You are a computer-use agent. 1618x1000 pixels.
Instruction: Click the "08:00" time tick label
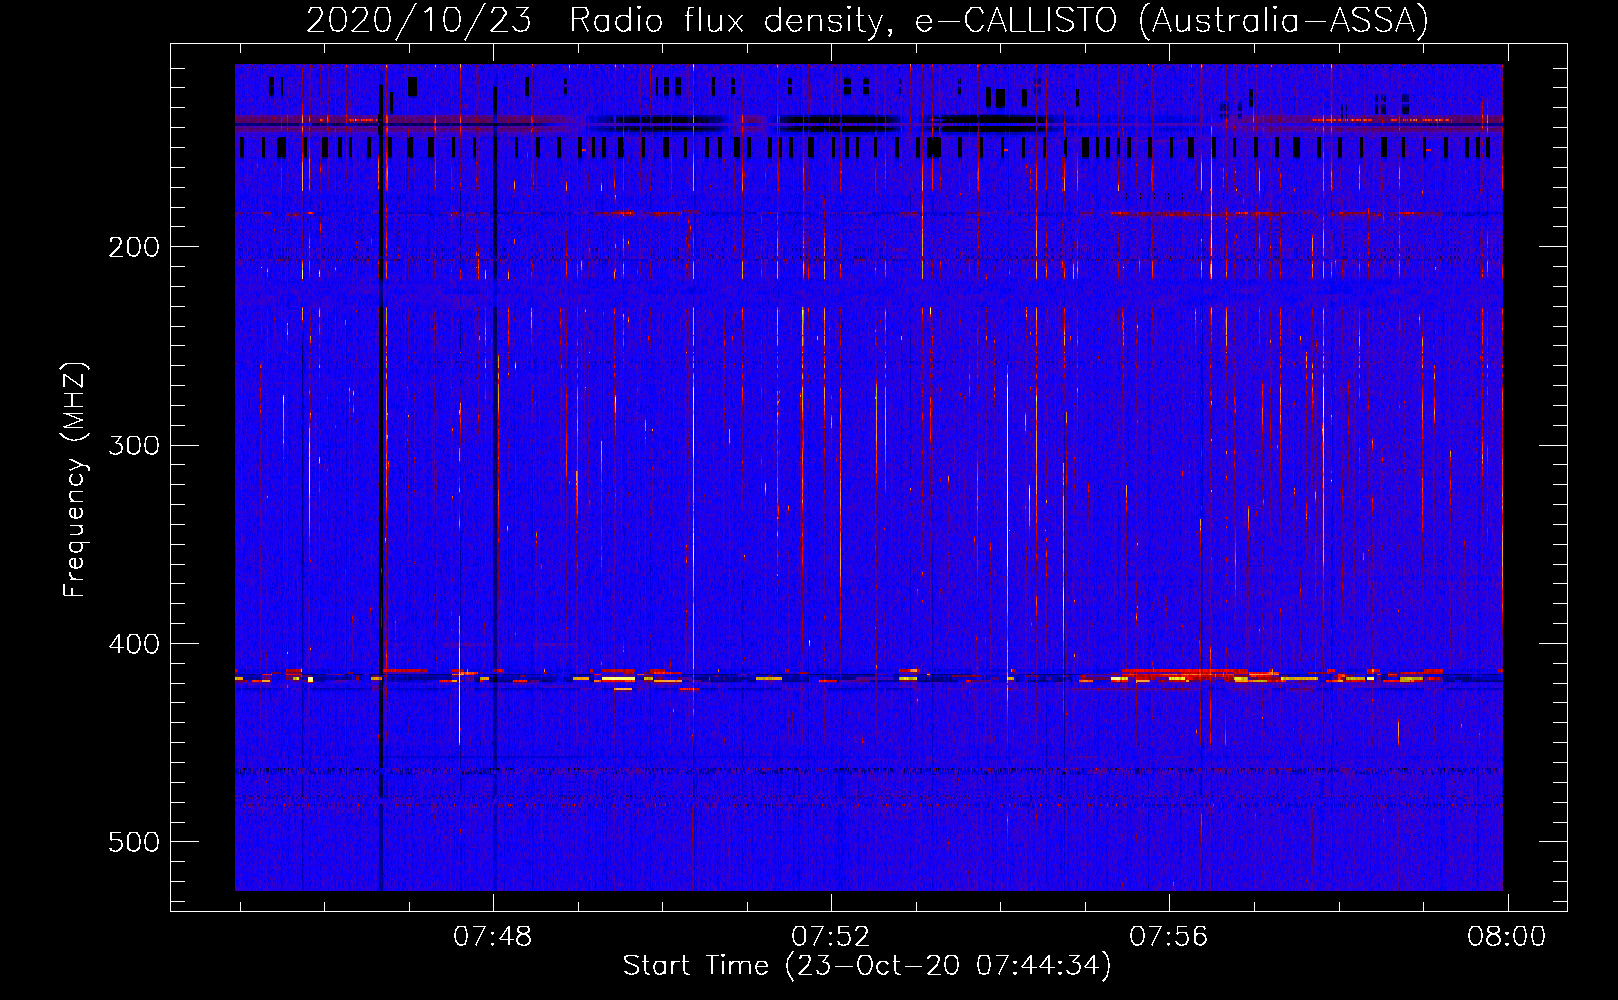1507,937
